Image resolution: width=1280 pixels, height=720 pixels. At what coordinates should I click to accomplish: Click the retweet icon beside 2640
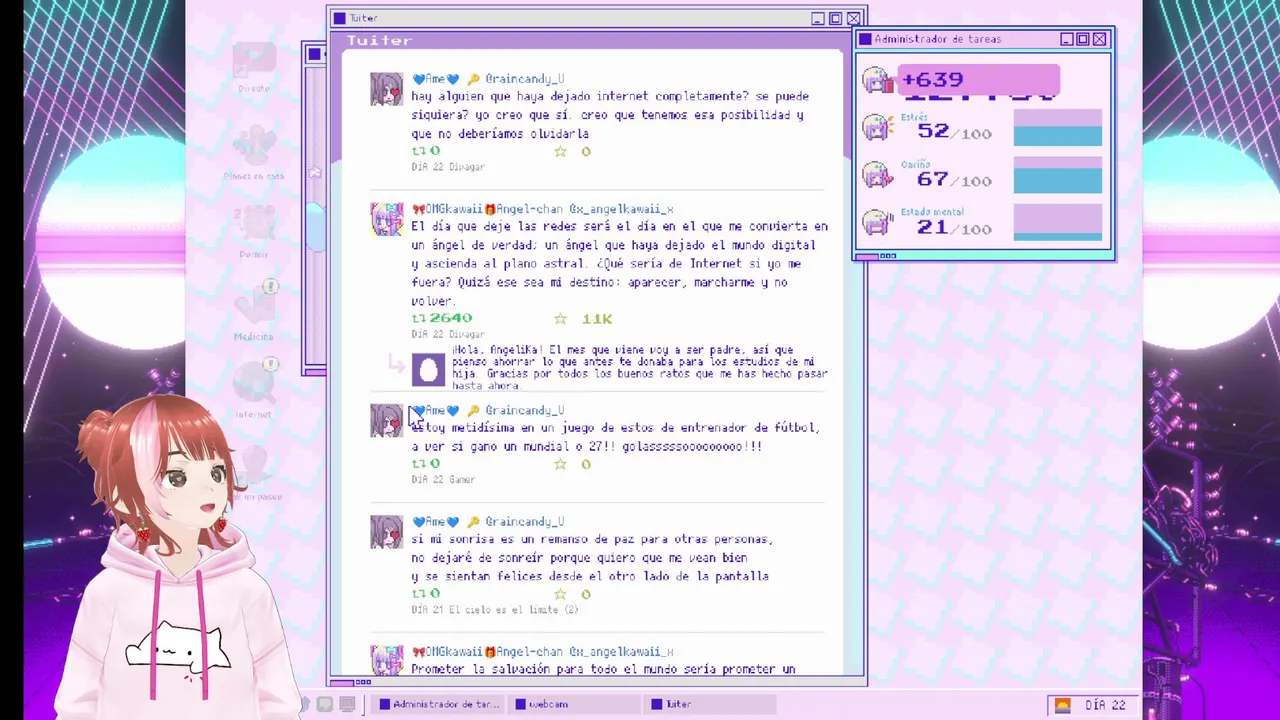[x=418, y=318]
